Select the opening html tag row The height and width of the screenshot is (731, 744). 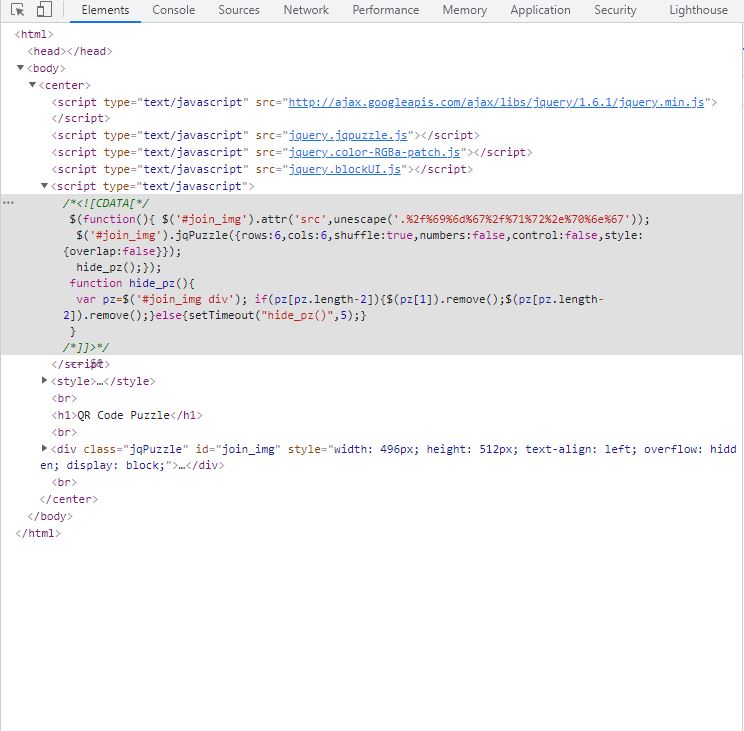(34, 34)
